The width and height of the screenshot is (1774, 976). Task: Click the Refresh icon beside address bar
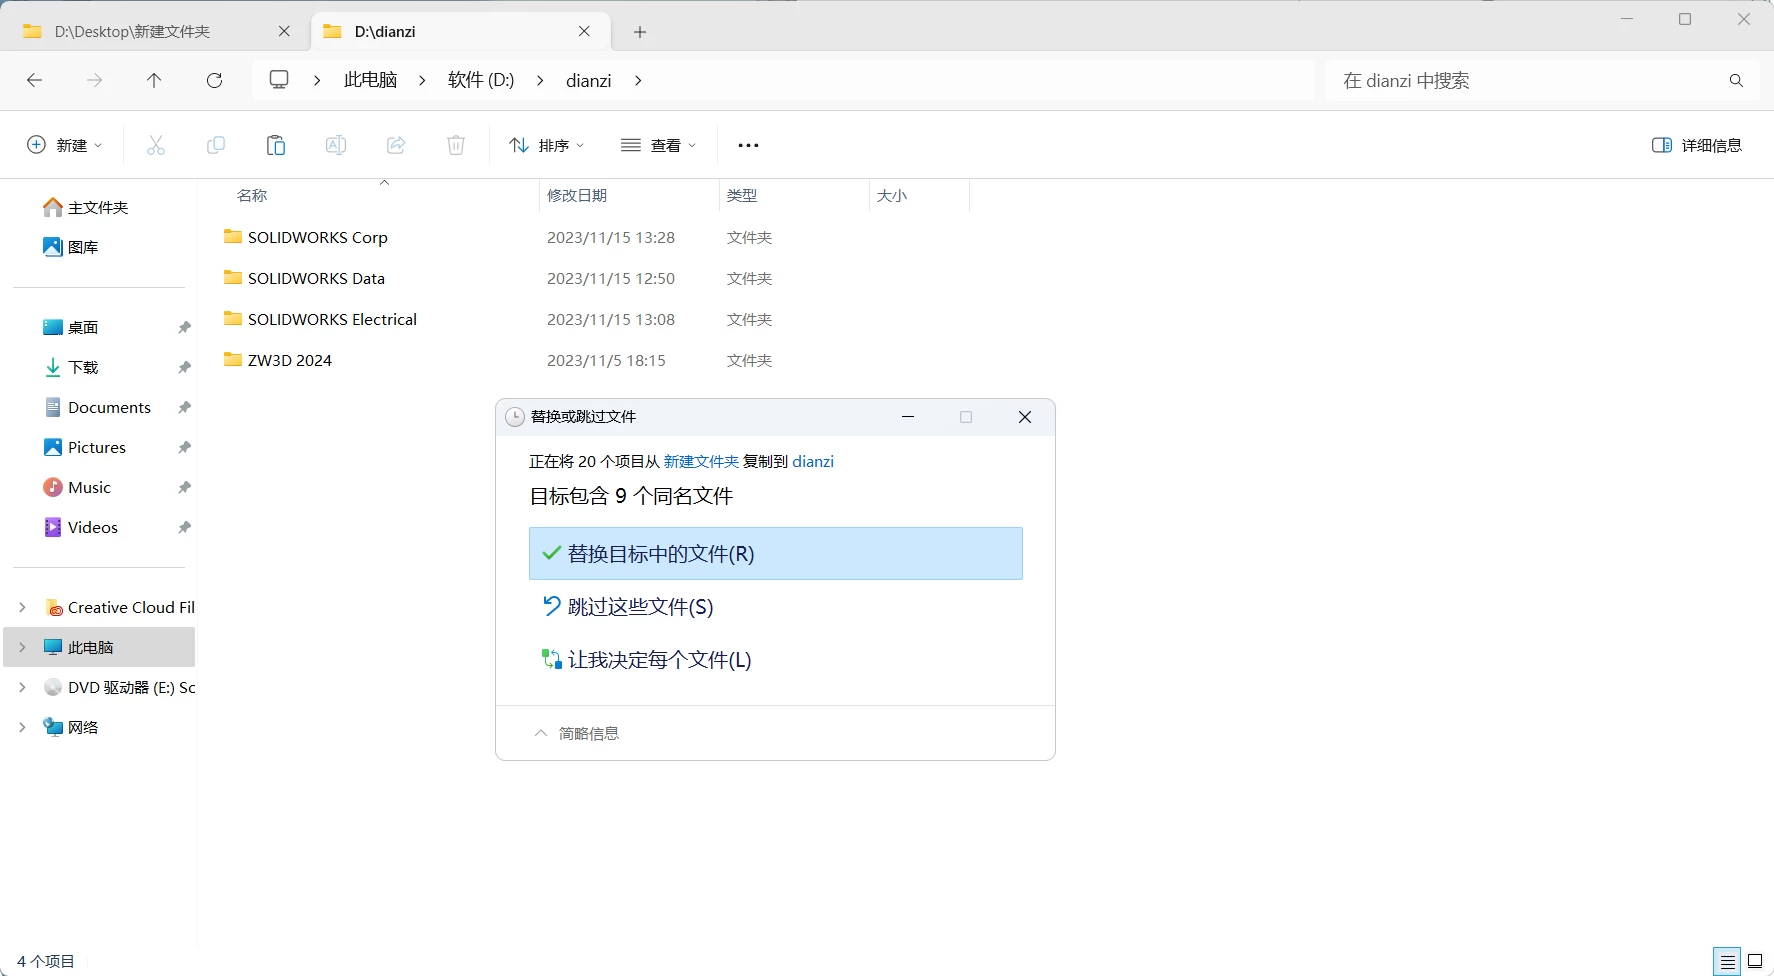(x=214, y=80)
